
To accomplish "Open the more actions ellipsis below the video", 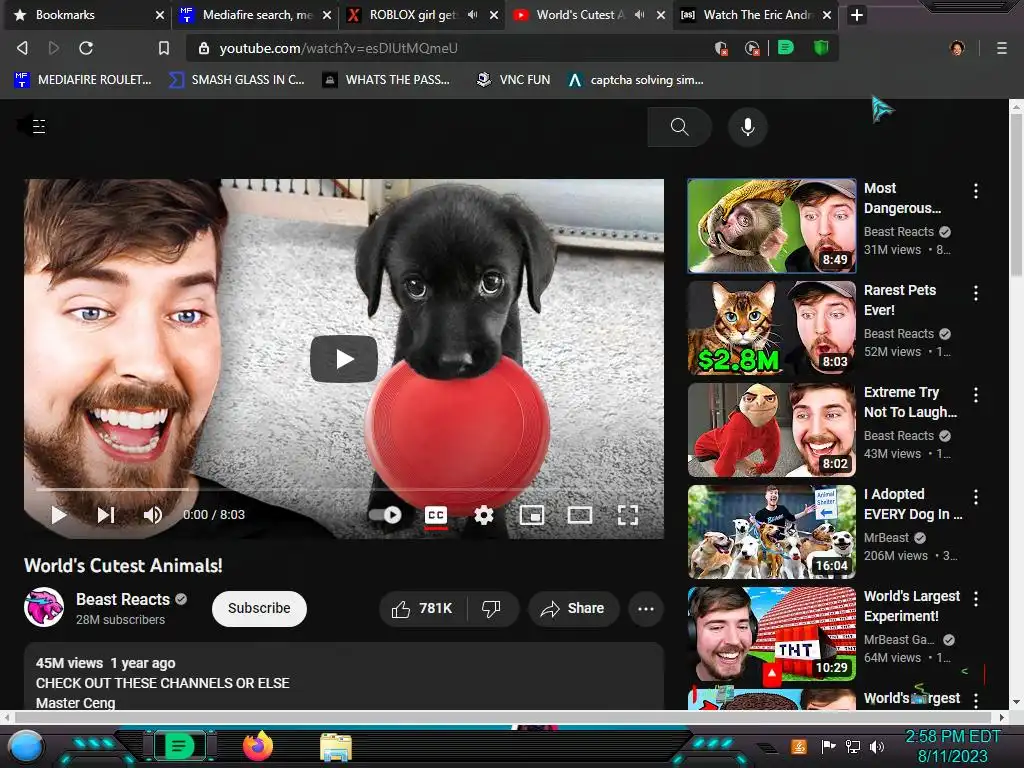I will (x=646, y=609).
